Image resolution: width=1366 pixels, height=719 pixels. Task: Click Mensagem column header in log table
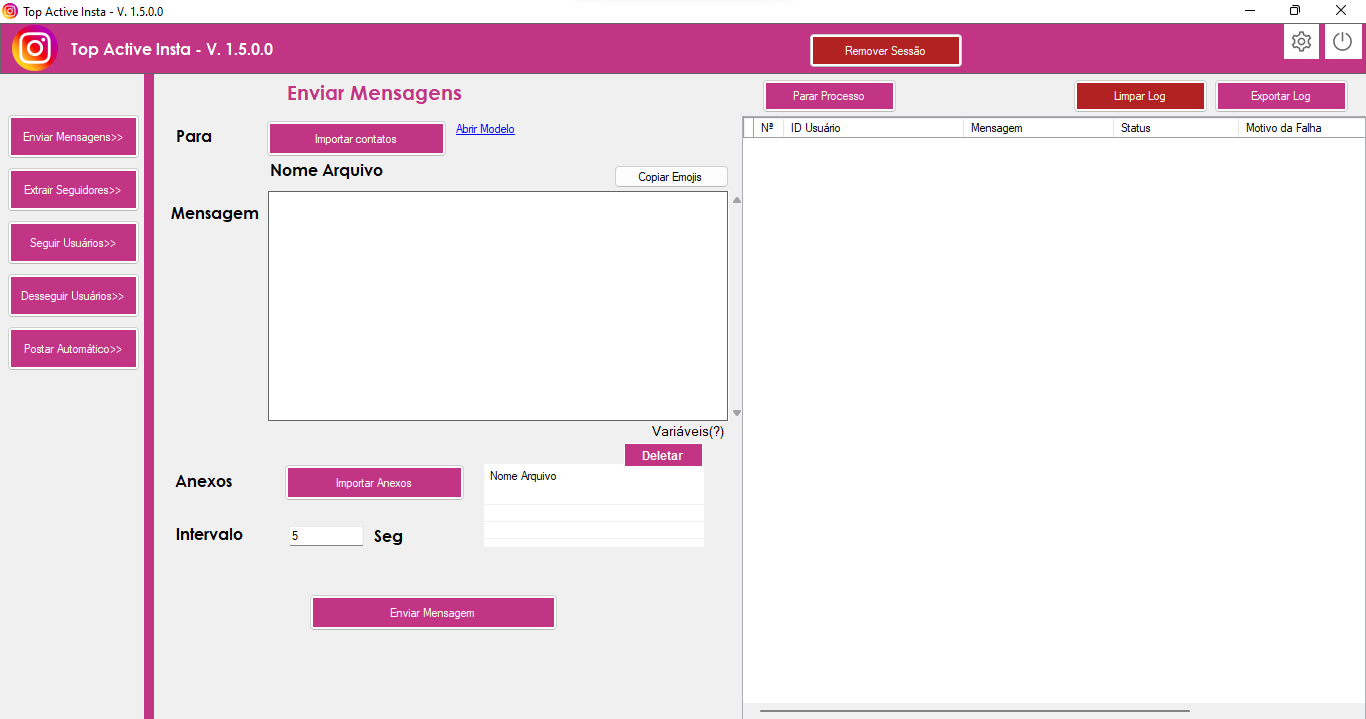click(1039, 128)
